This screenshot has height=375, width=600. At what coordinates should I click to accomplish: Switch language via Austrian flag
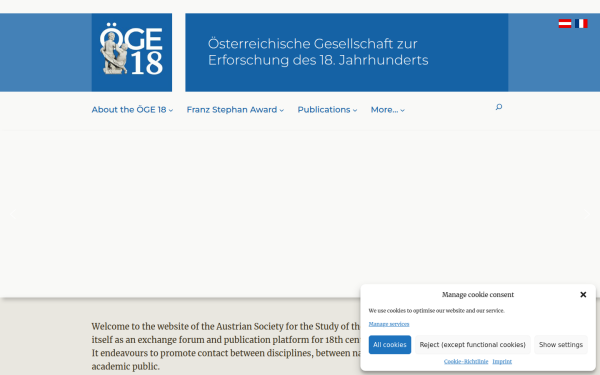[x=565, y=24]
